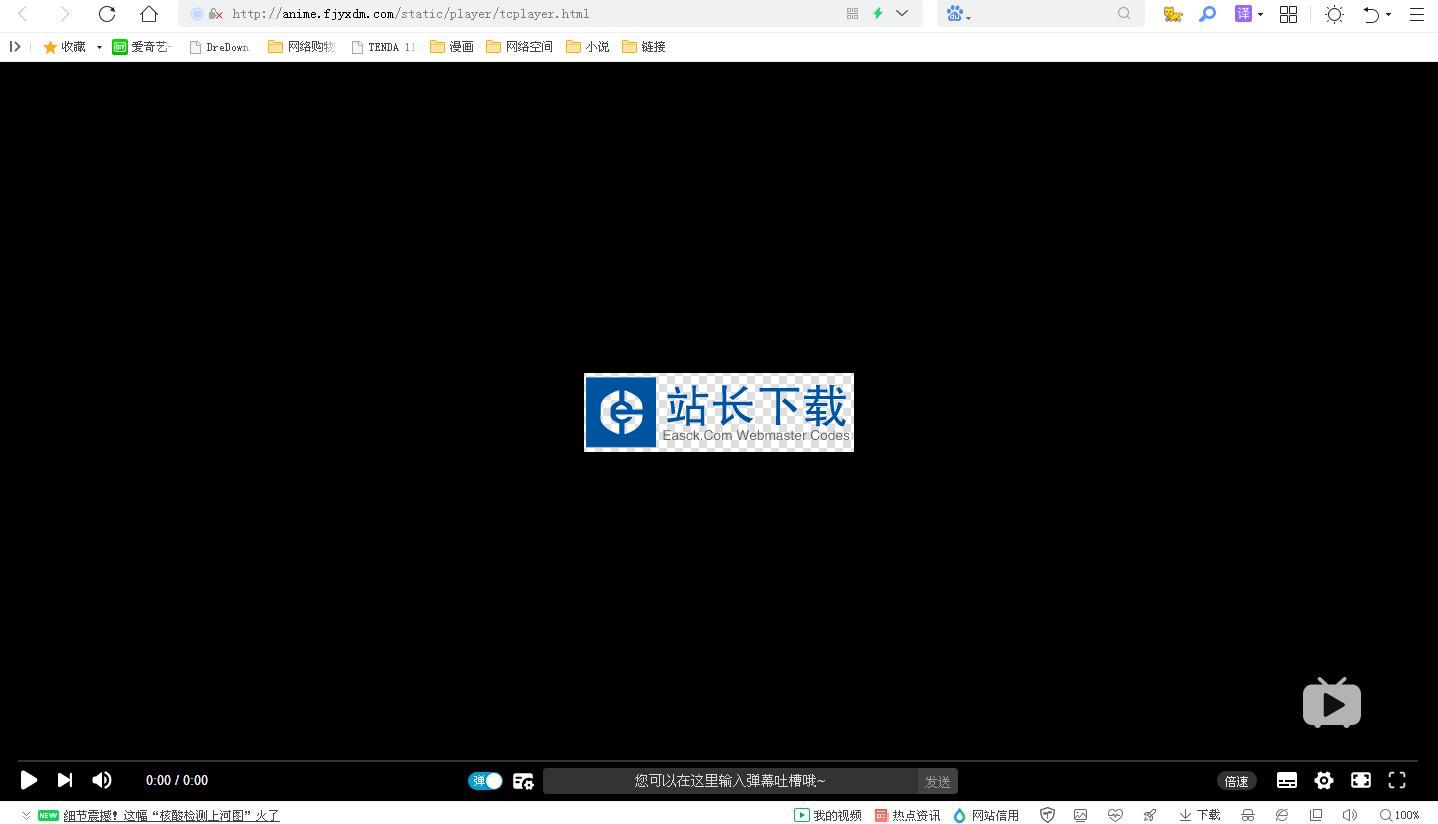Reload the page with refresh icon

pyautogui.click(x=107, y=14)
